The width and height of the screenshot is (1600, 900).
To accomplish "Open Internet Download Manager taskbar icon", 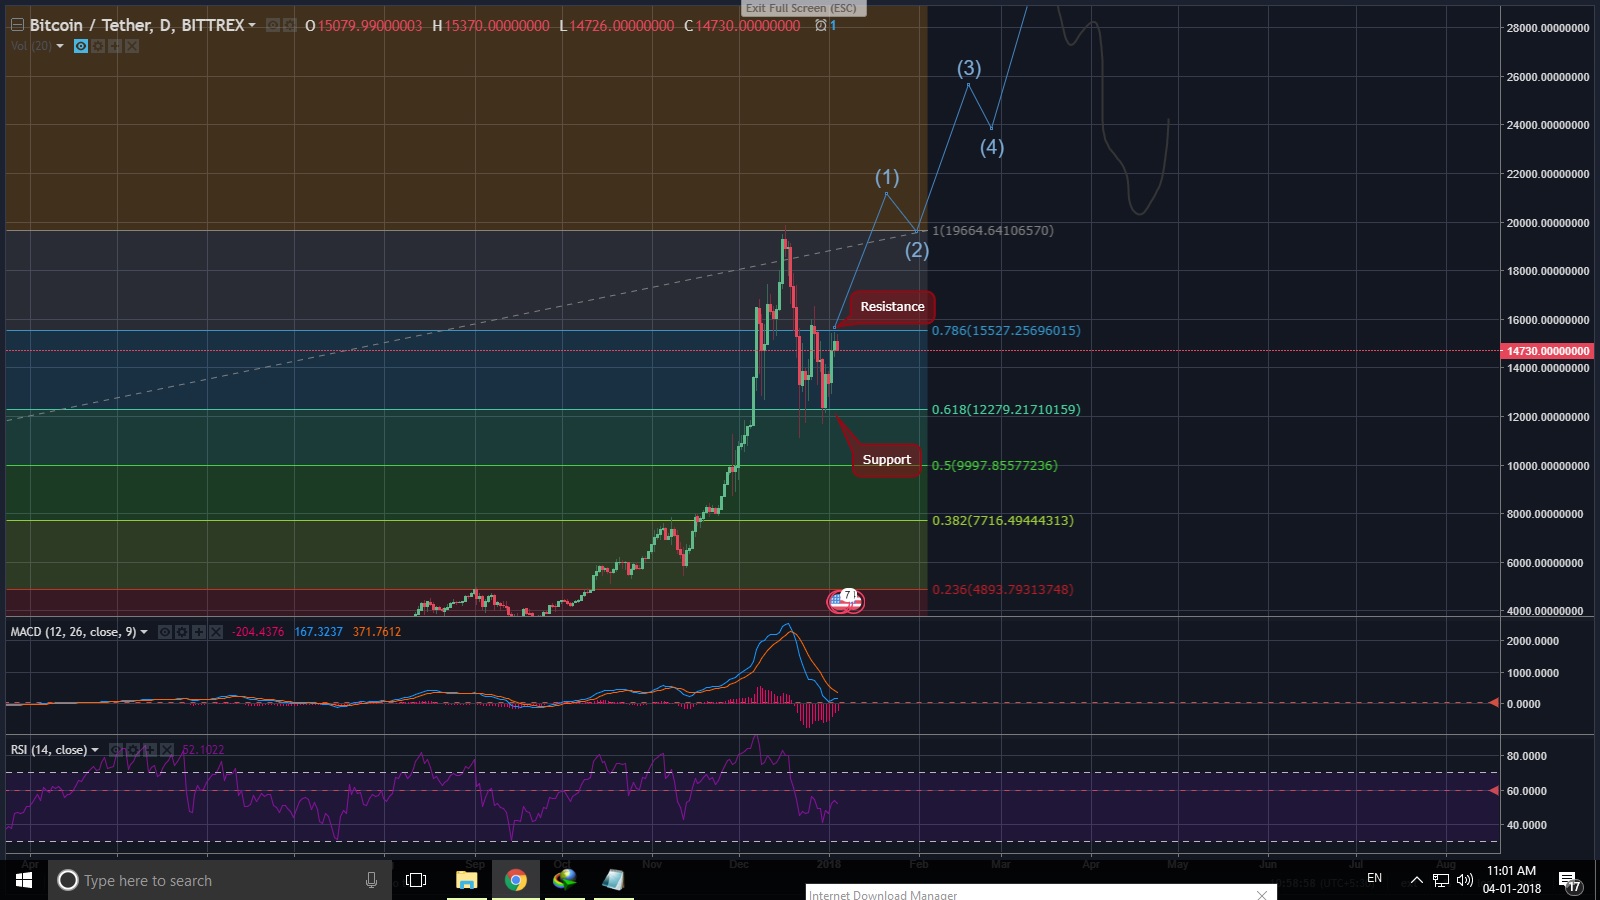I will (x=565, y=880).
